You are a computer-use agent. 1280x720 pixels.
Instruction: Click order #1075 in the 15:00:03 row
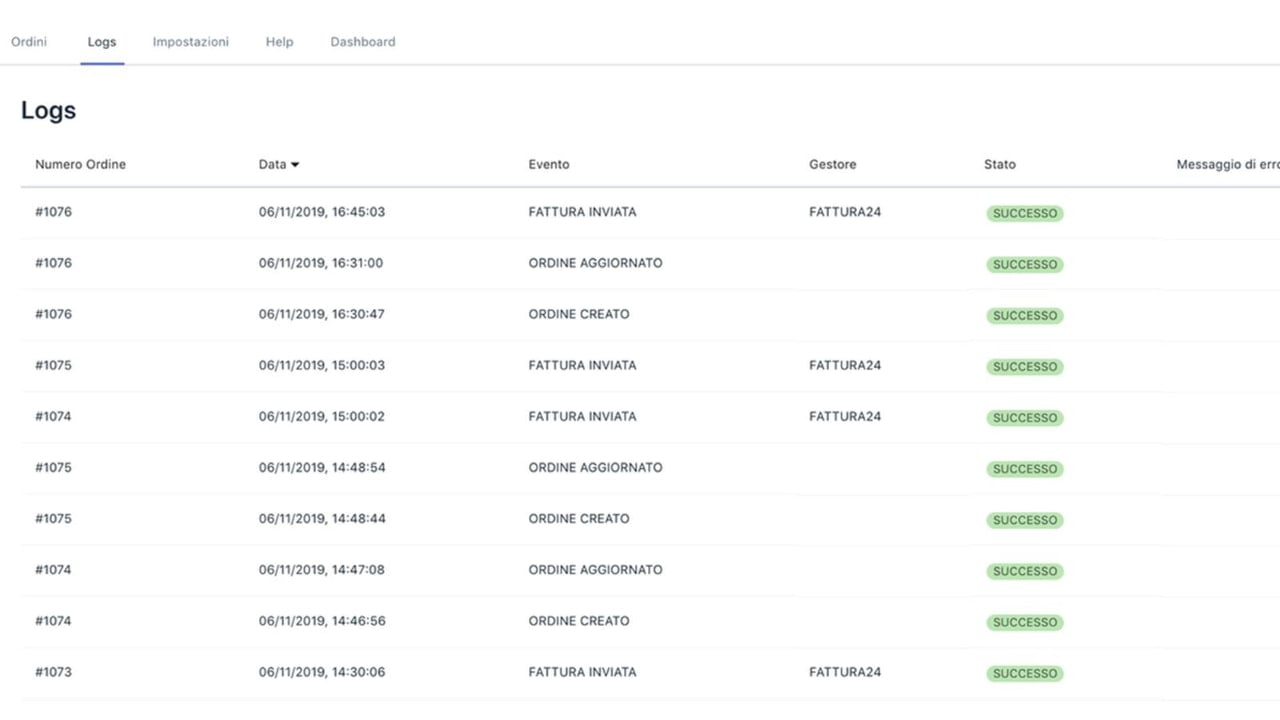tap(54, 365)
